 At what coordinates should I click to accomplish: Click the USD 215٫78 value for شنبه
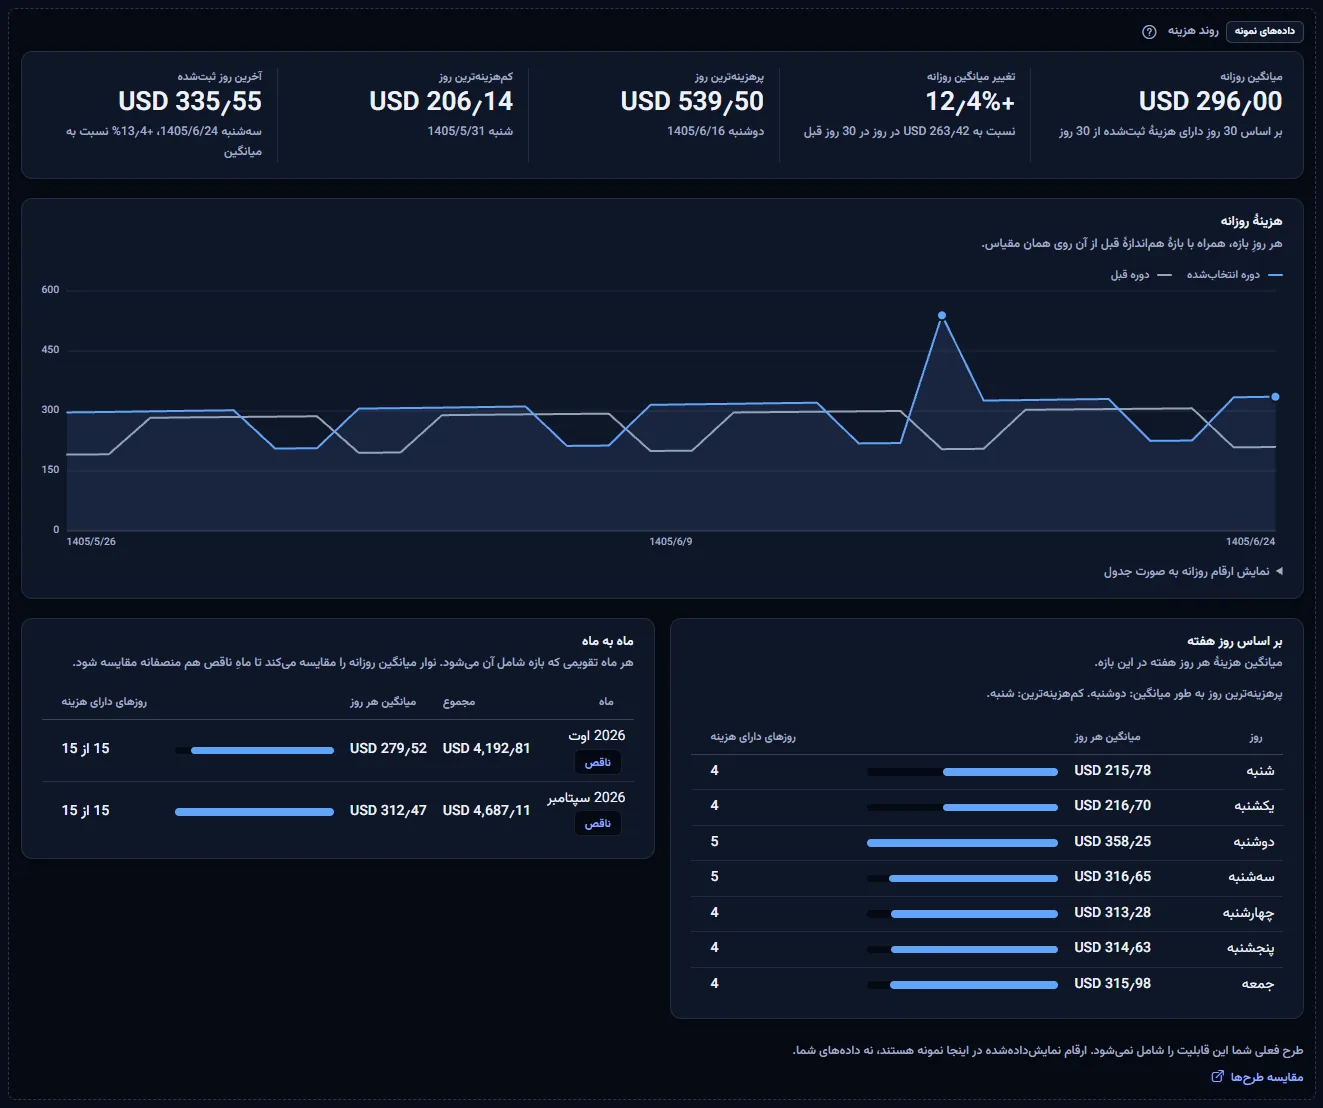coord(1112,770)
